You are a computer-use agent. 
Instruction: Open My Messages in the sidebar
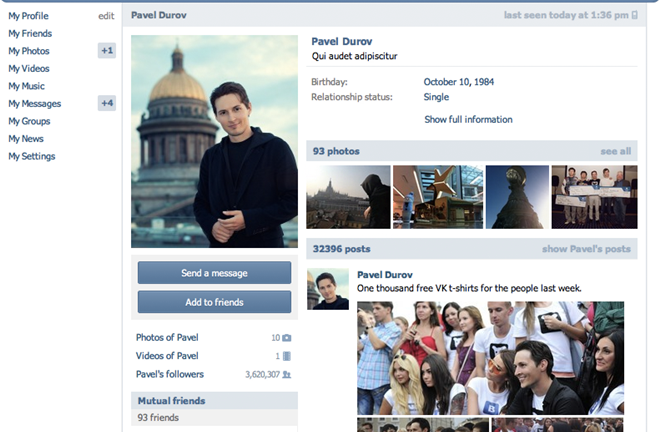(x=35, y=104)
